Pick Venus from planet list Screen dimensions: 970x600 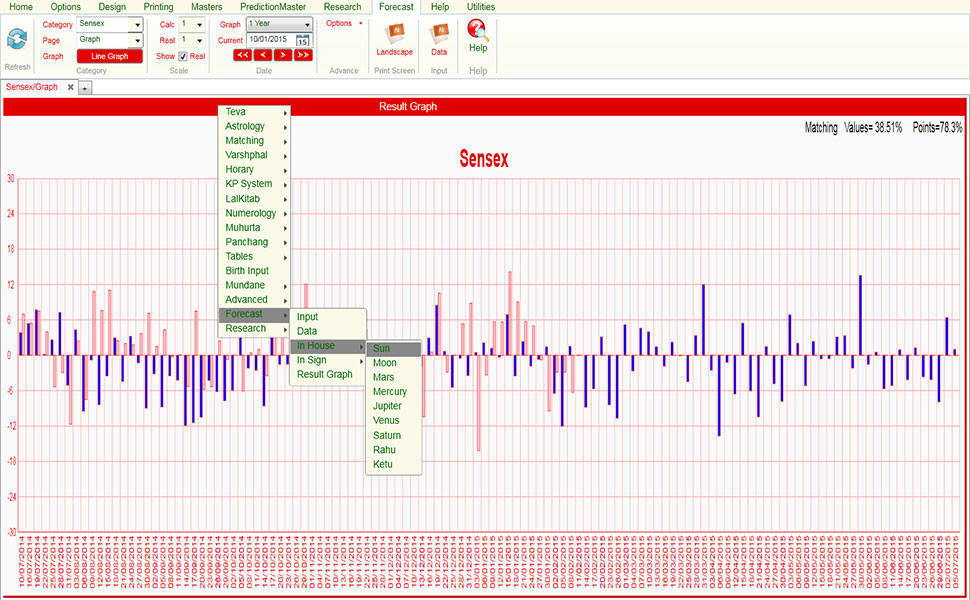point(394,420)
